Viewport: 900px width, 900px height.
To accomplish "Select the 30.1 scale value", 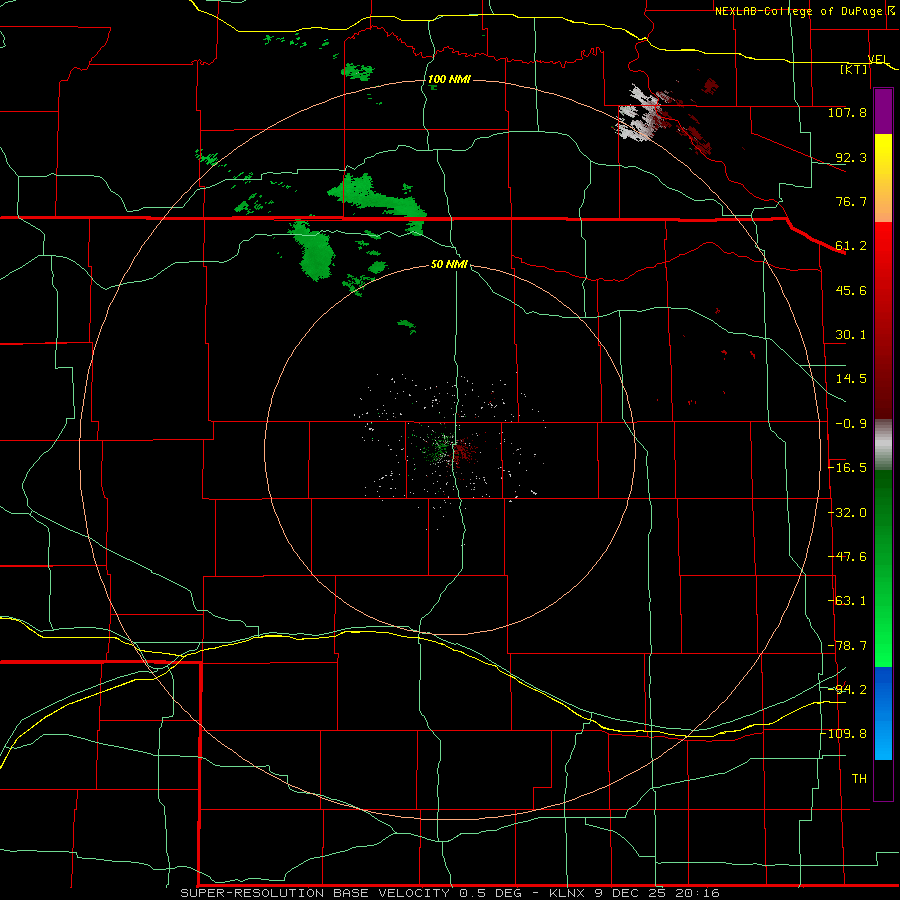I will [x=851, y=335].
